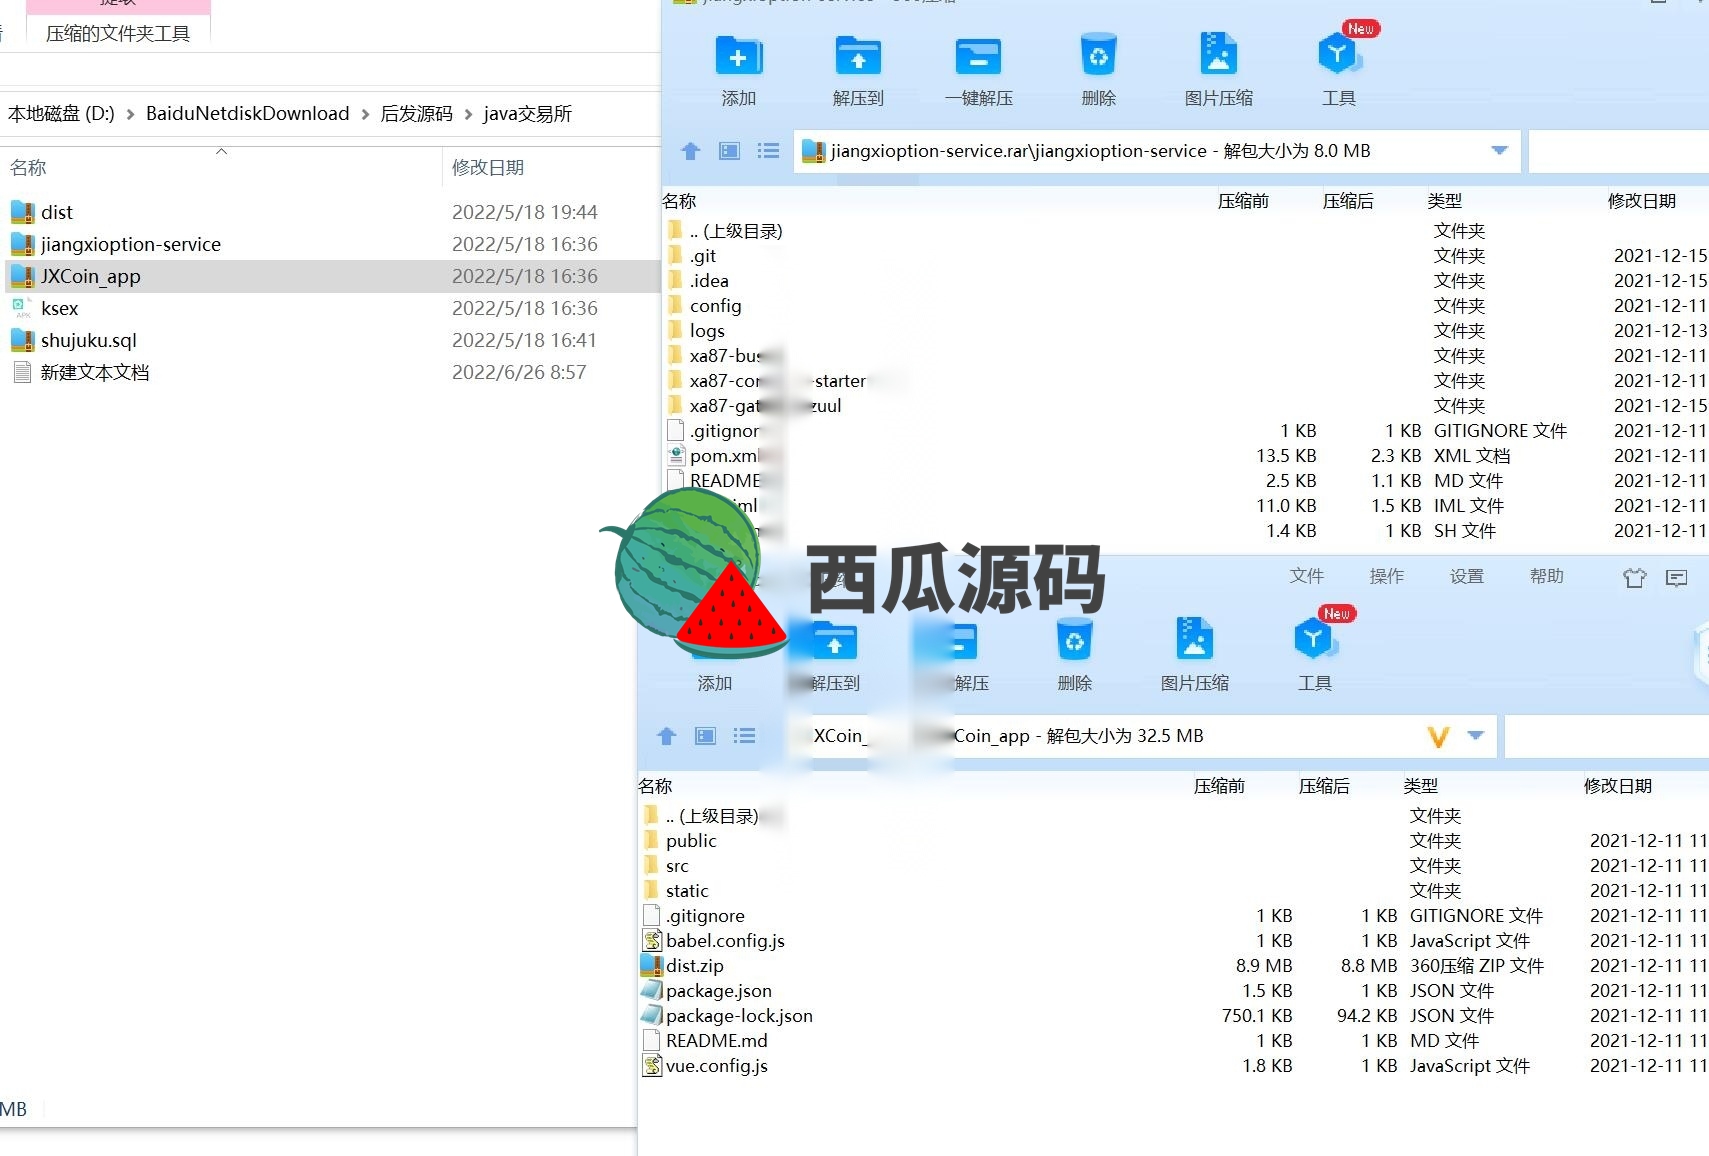Click 后发源码 in the Explorer breadcrumb
This screenshot has width=1709, height=1156.
[416, 113]
